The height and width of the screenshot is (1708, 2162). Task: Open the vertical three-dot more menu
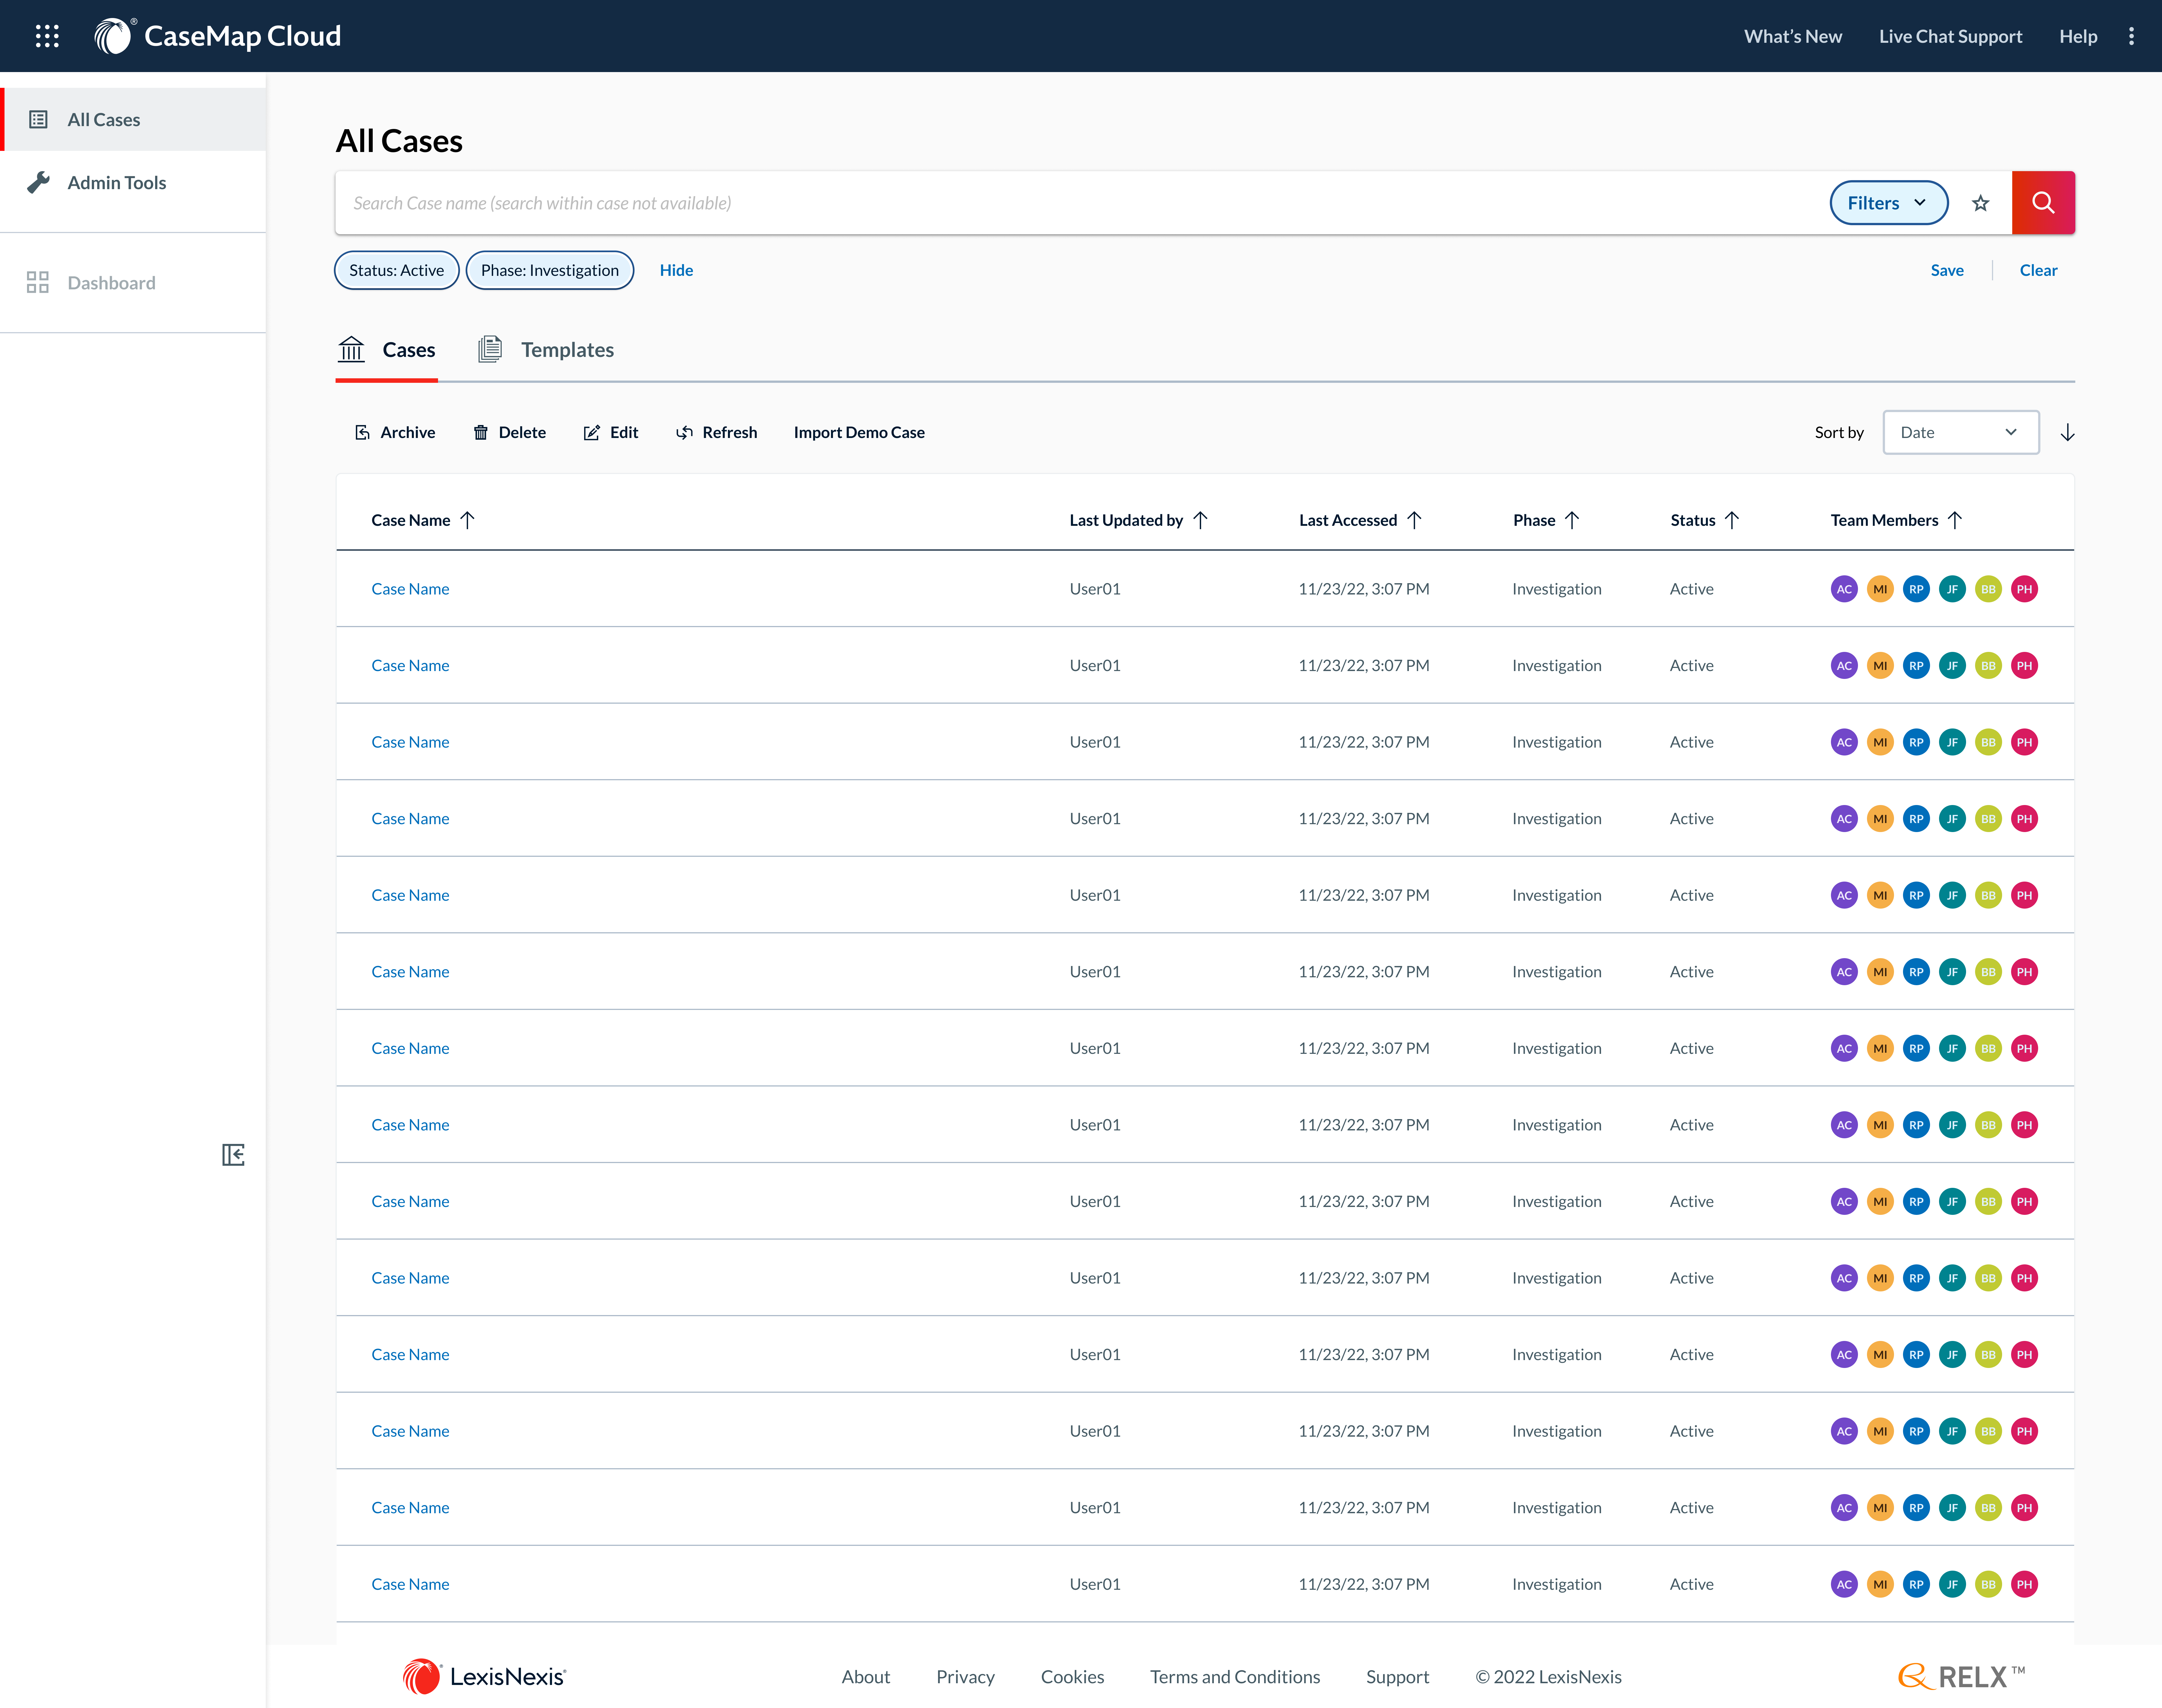[2131, 36]
